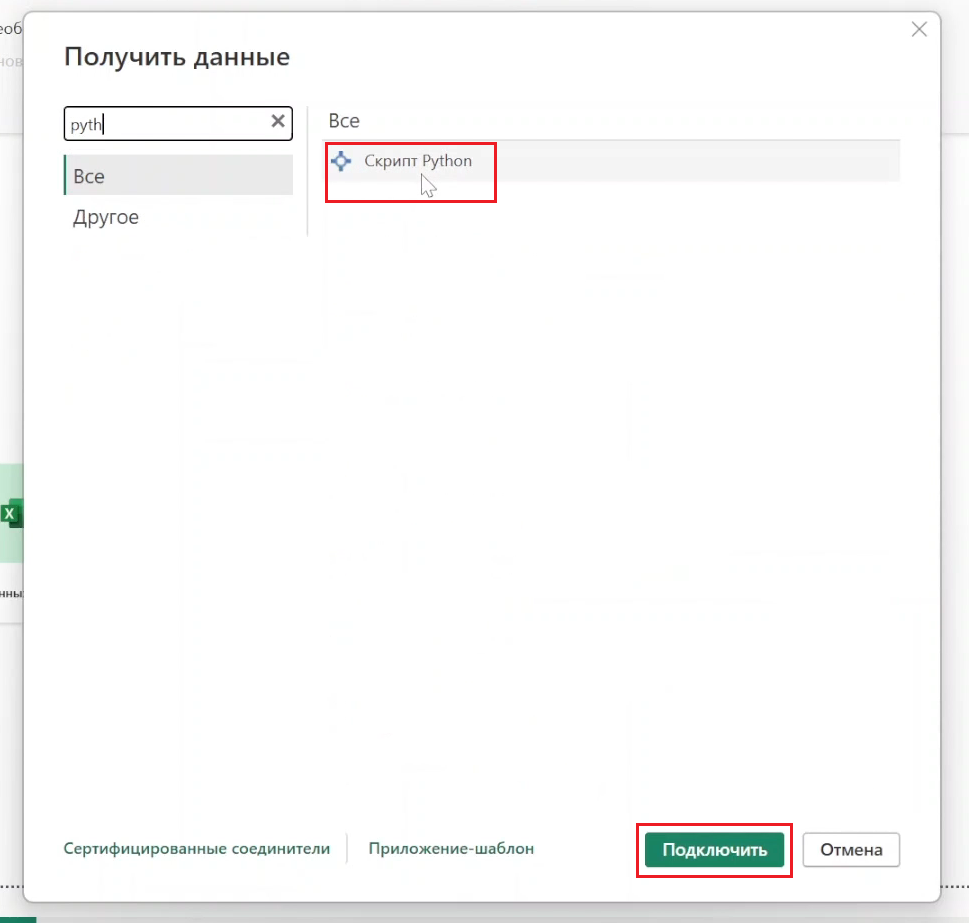Choose Скрипт Python from results list
The height and width of the screenshot is (923, 969).
tap(612, 161)
